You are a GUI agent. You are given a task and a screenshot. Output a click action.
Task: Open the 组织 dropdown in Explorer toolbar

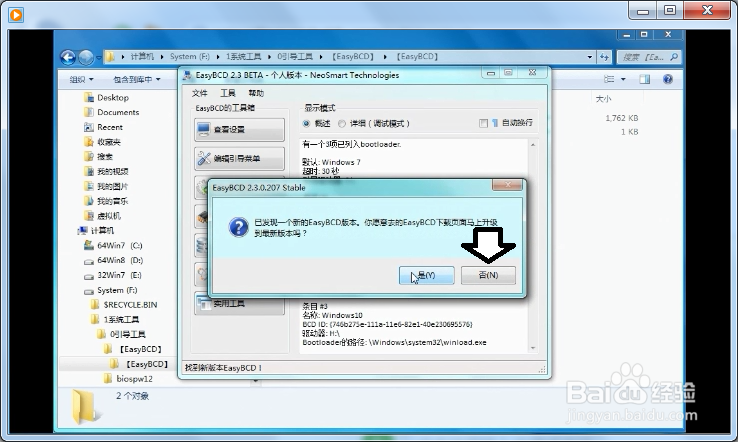(x=81, y=79)
